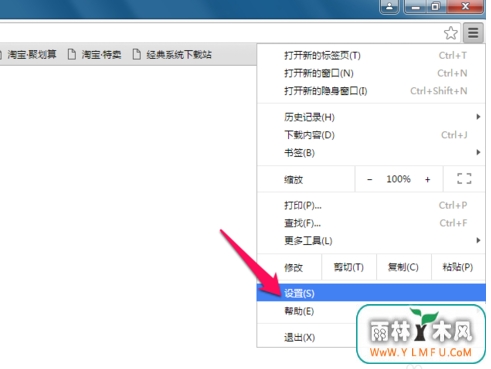This screenshot has height=369, width=491.
Task: Click the bookmark star icon
Action: click(x=451, y=33)
